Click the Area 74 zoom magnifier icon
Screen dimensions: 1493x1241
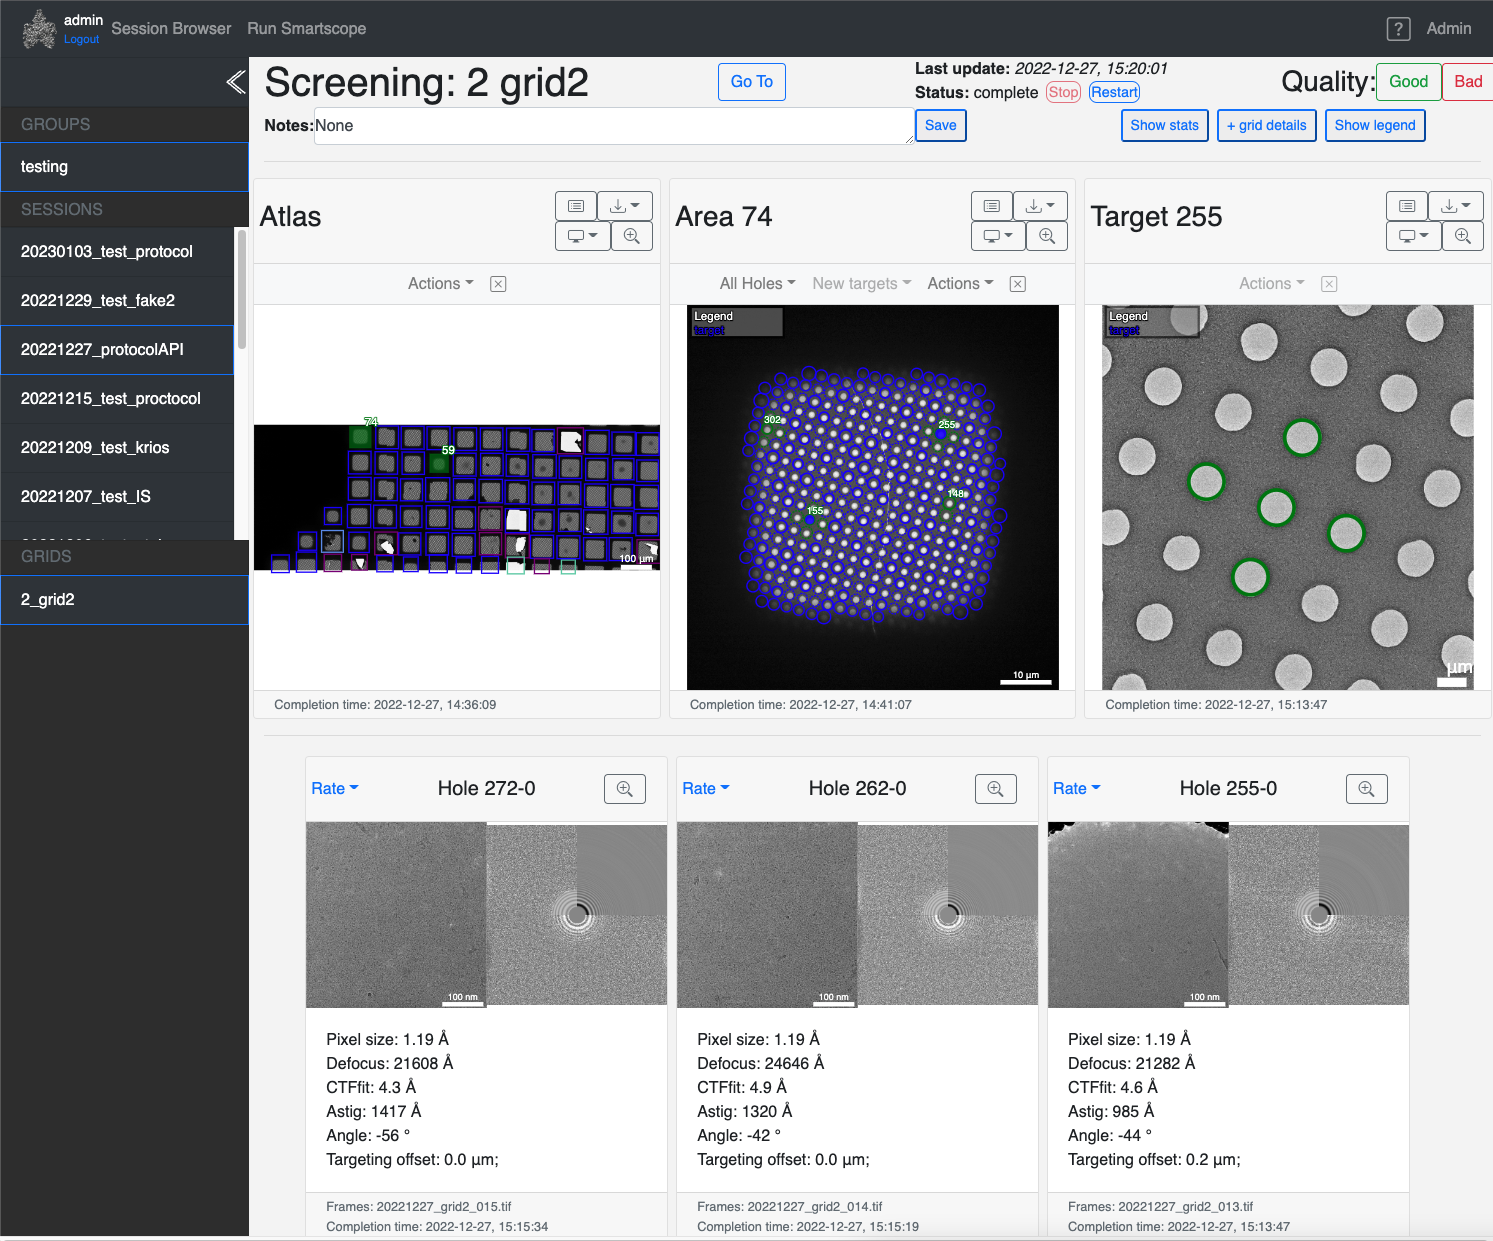1047,236
